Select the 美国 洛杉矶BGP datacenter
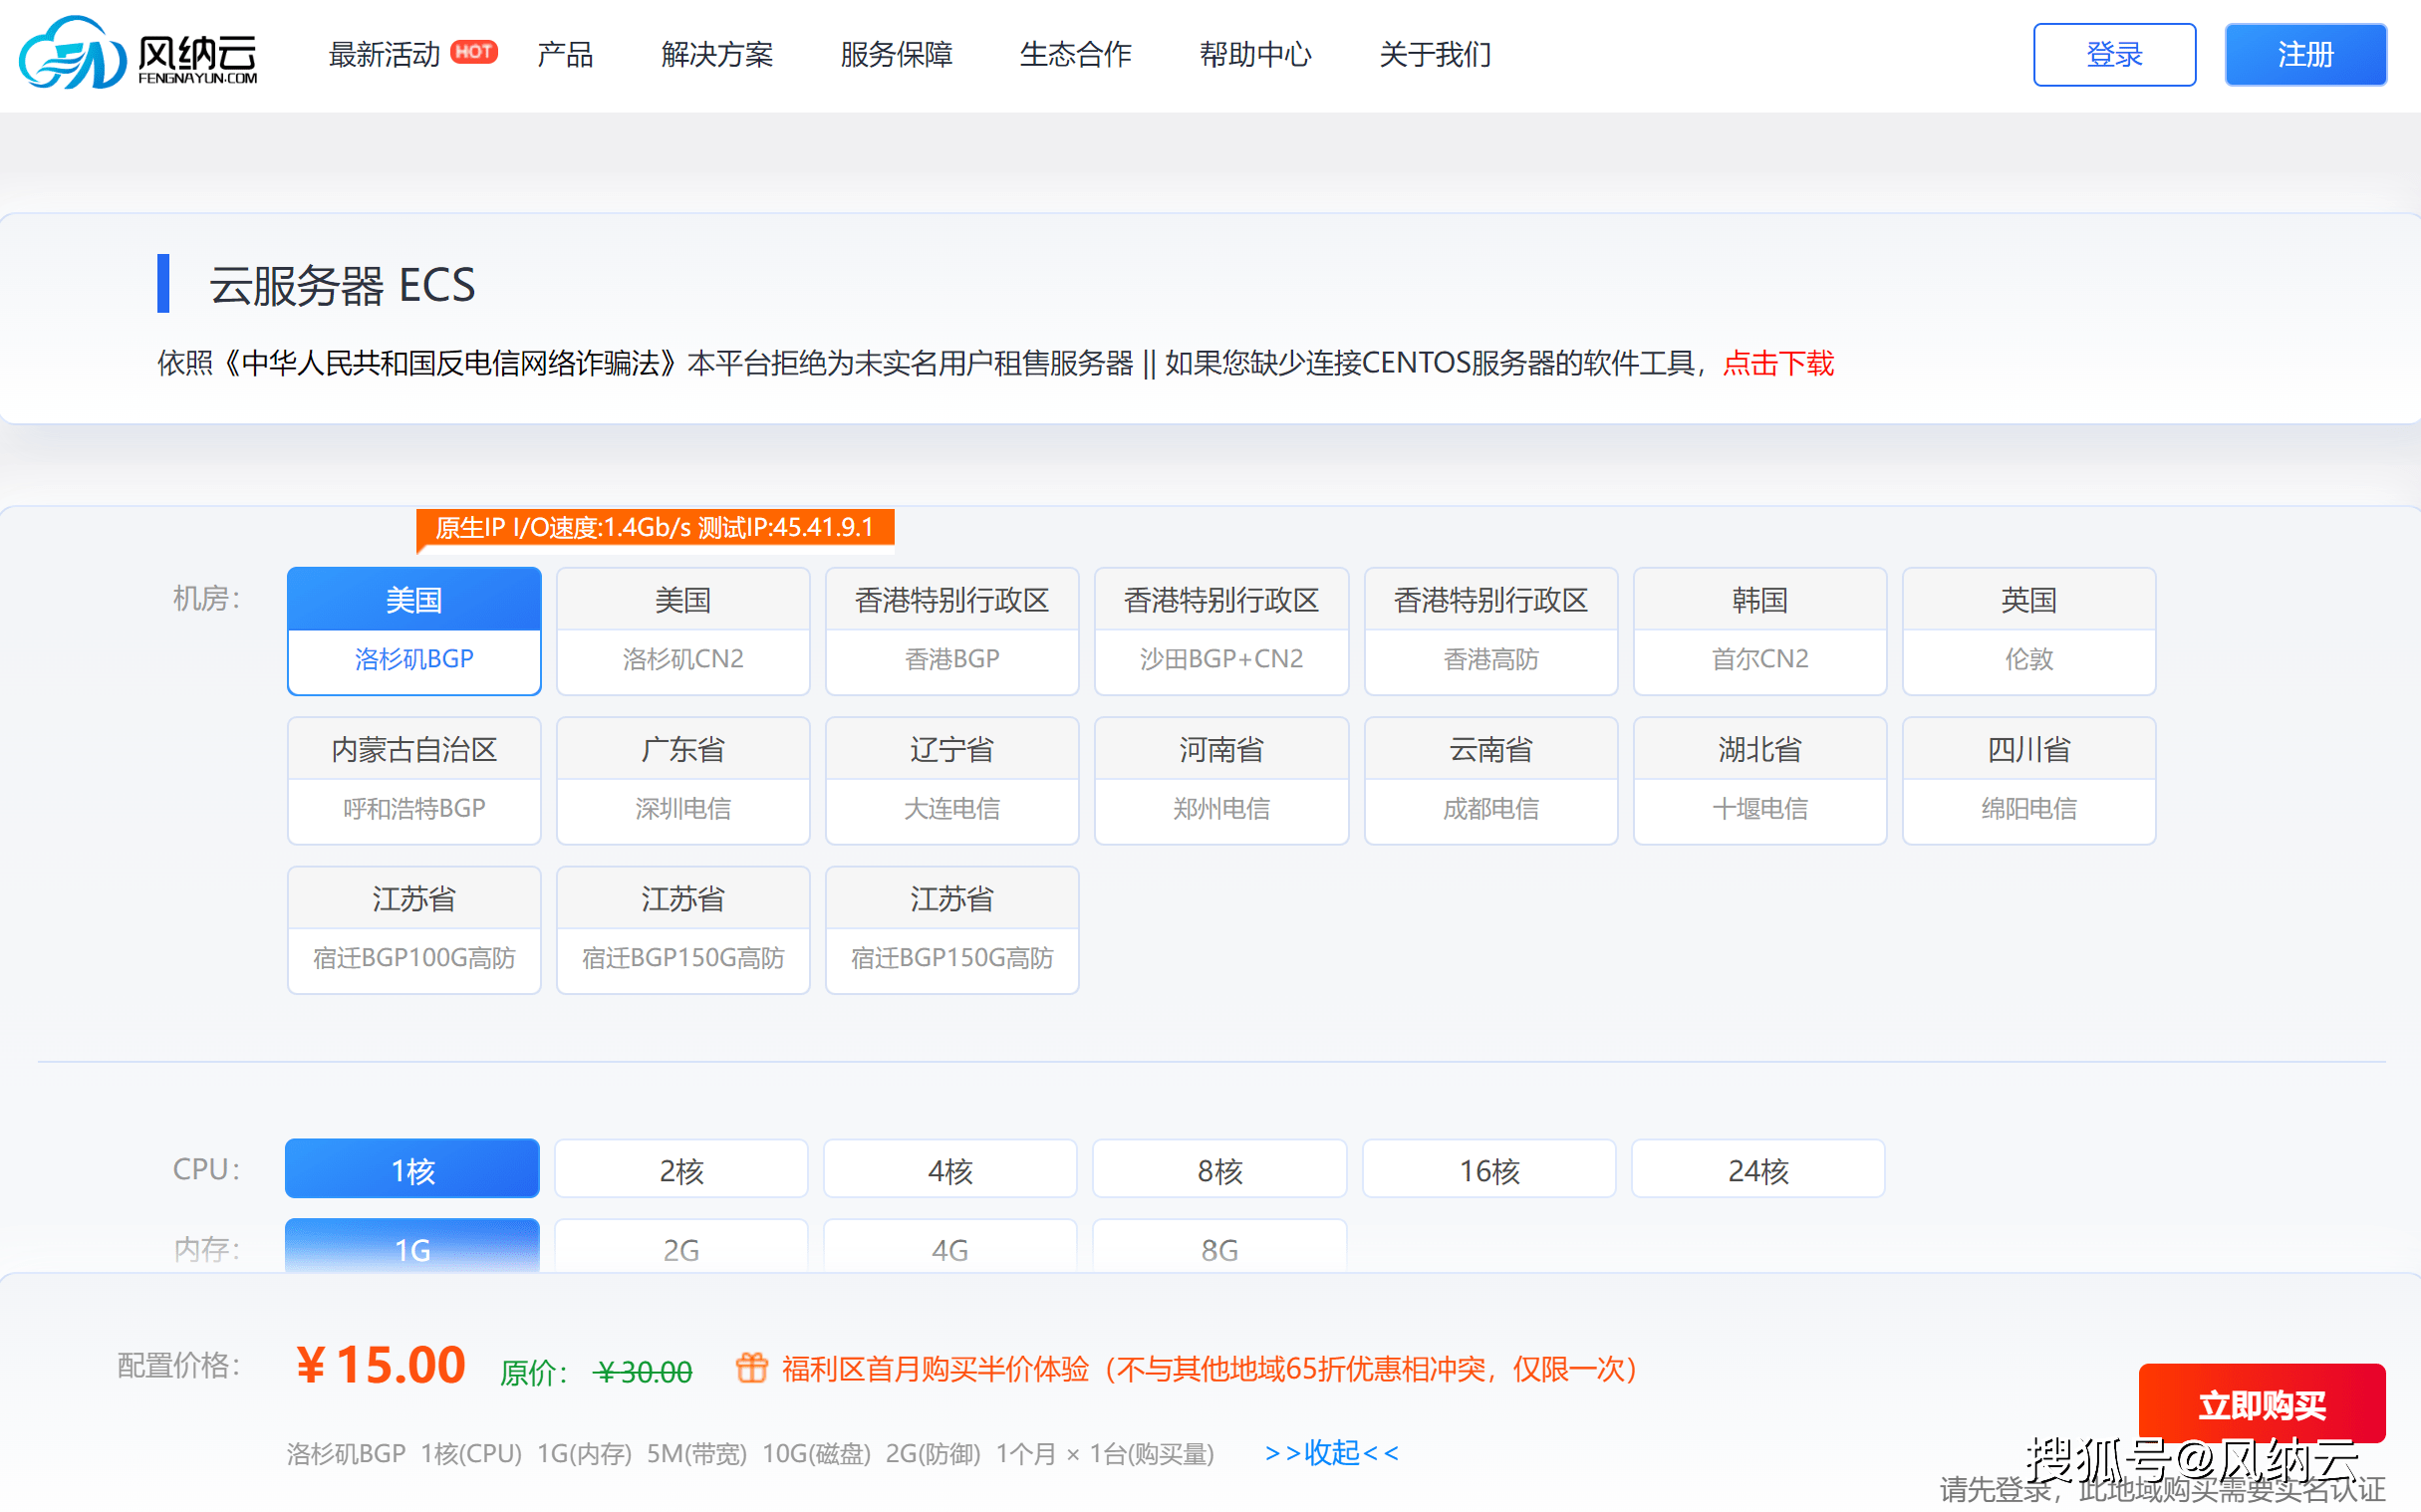Screen dimensions: 2421x1512 tap(414, 631)
